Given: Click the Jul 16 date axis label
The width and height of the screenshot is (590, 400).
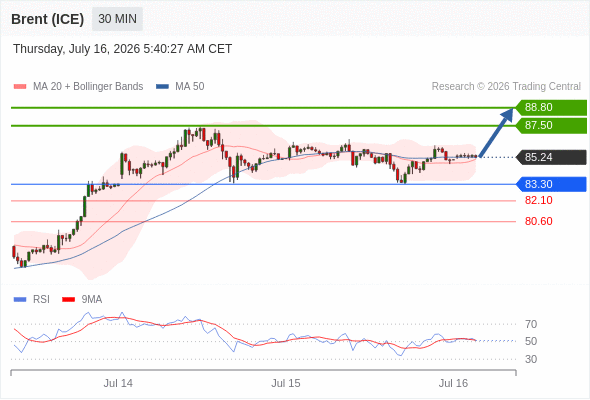Looking at the screenshot, I should (453, 383).
